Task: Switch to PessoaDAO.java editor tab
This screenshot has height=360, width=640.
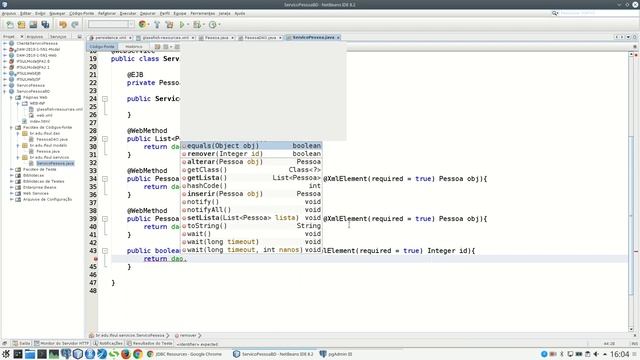Action: point(260,38)
